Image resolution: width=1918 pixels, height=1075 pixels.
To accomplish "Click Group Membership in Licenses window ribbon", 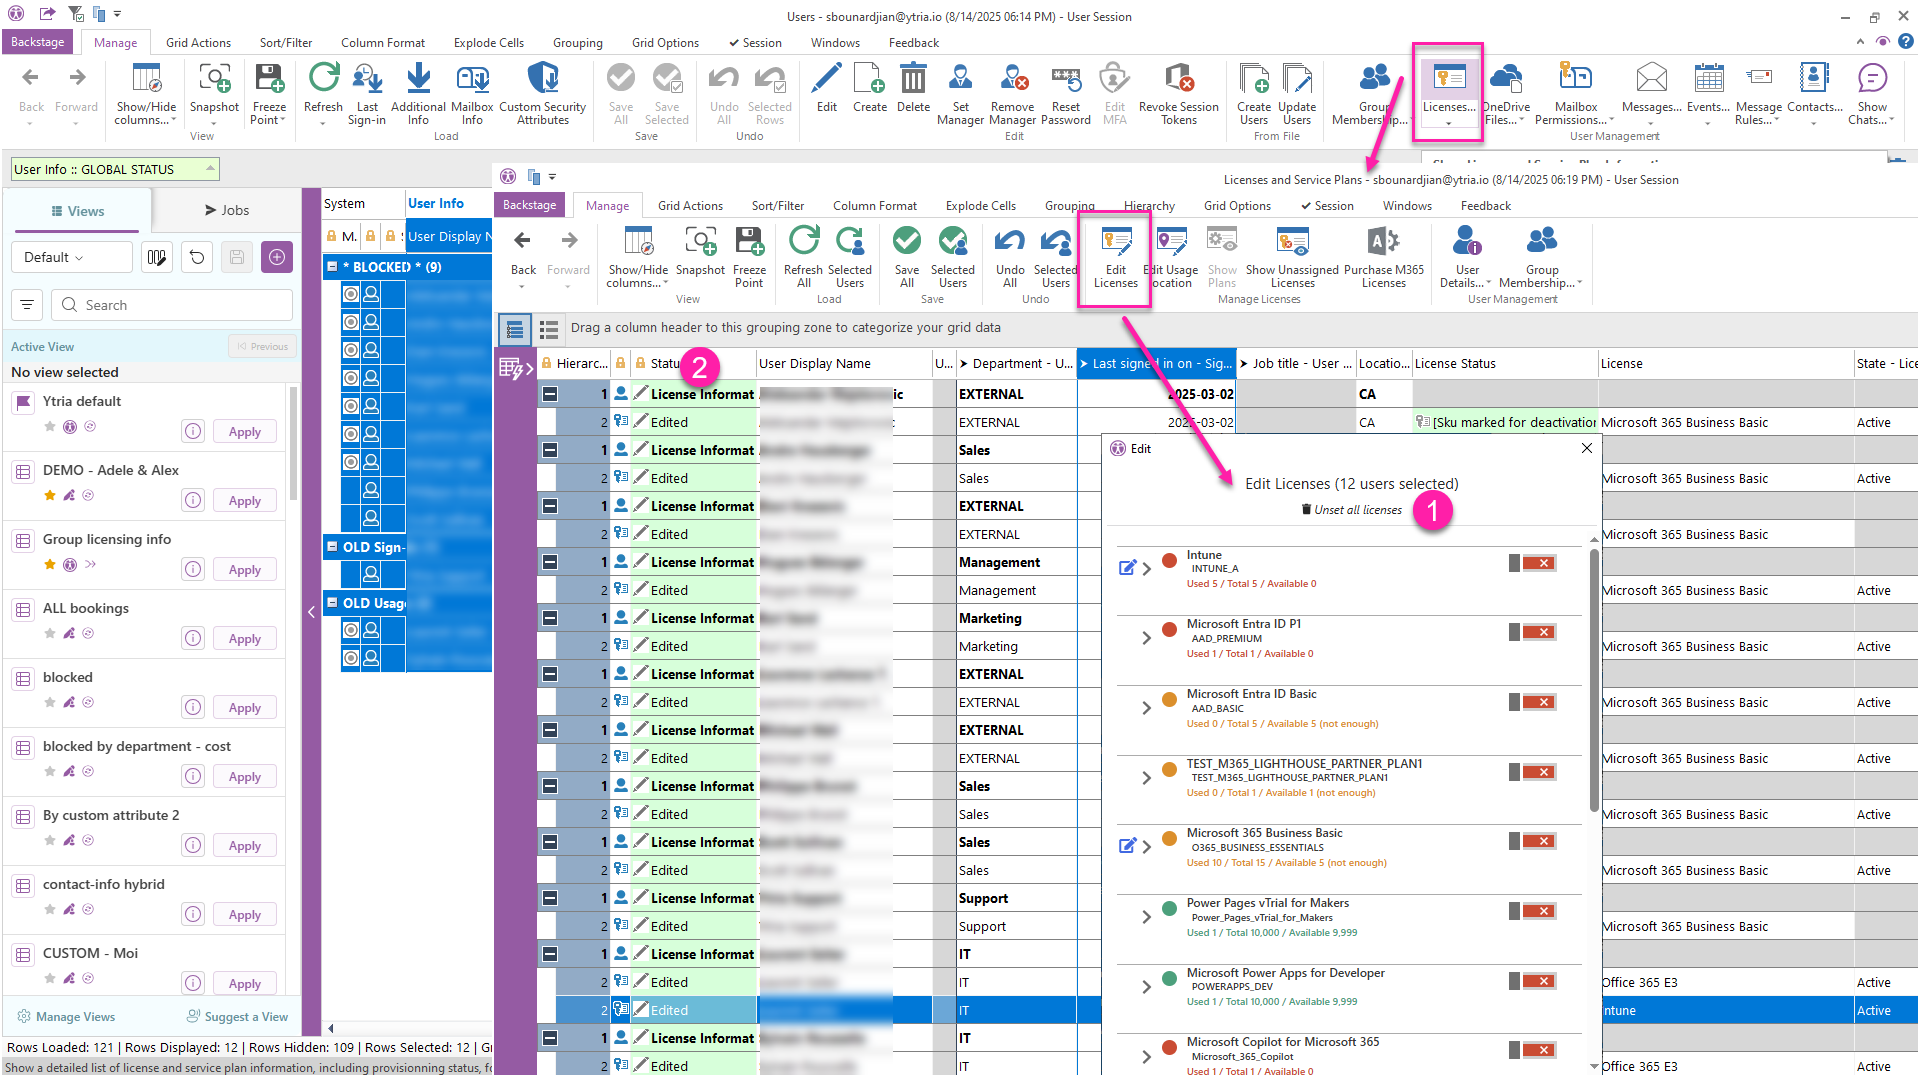I will (x=1541, y=257).
